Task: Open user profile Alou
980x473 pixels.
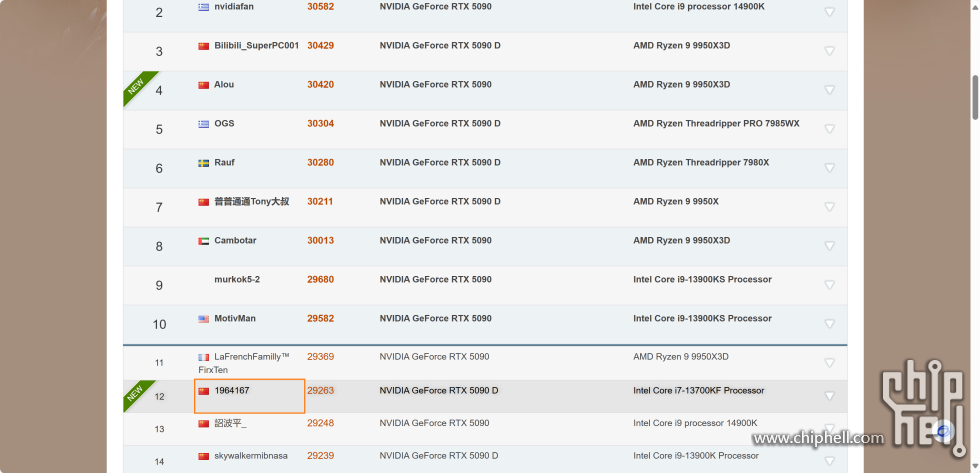Action: pyautogui.click(x=224, y=84)
